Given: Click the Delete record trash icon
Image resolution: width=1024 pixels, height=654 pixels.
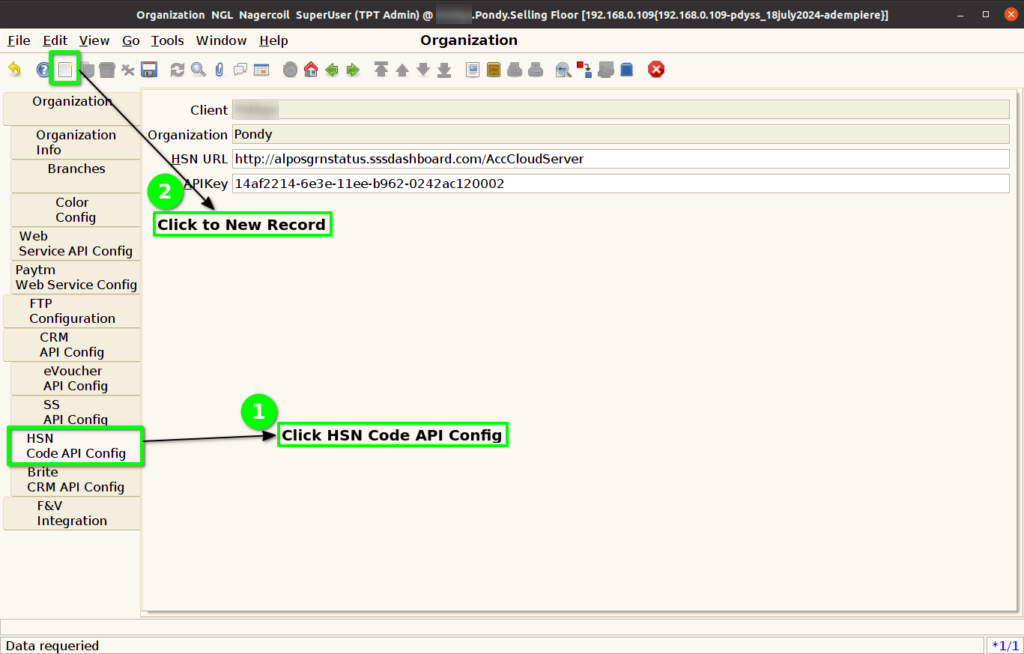Looking at the screenshot, I should [107, 69].
